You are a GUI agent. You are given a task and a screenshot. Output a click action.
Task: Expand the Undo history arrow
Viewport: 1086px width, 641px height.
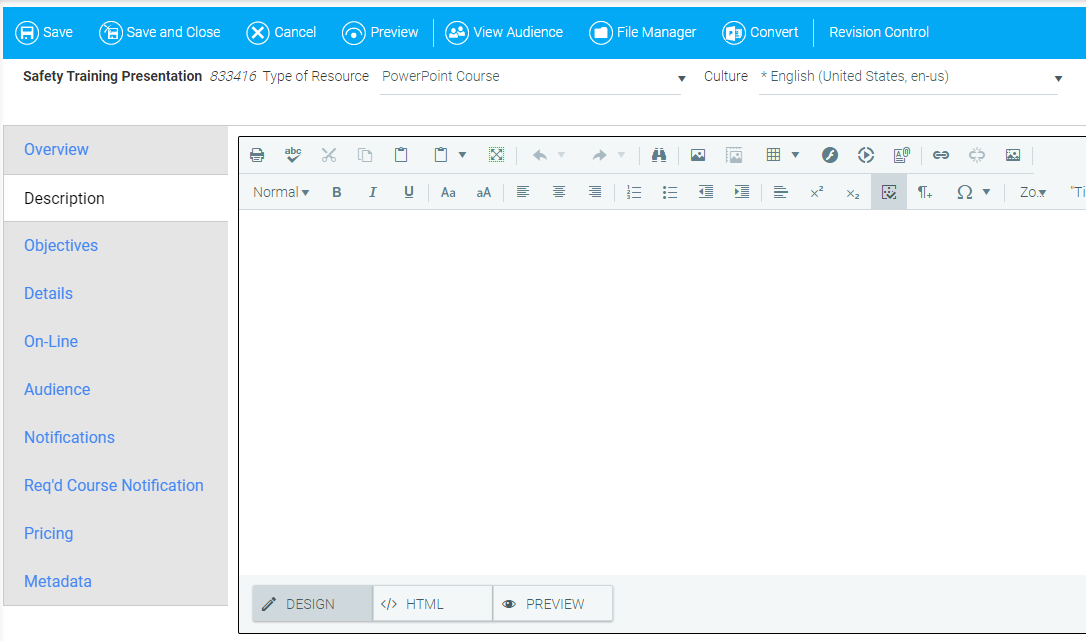(x=562, y=155)
